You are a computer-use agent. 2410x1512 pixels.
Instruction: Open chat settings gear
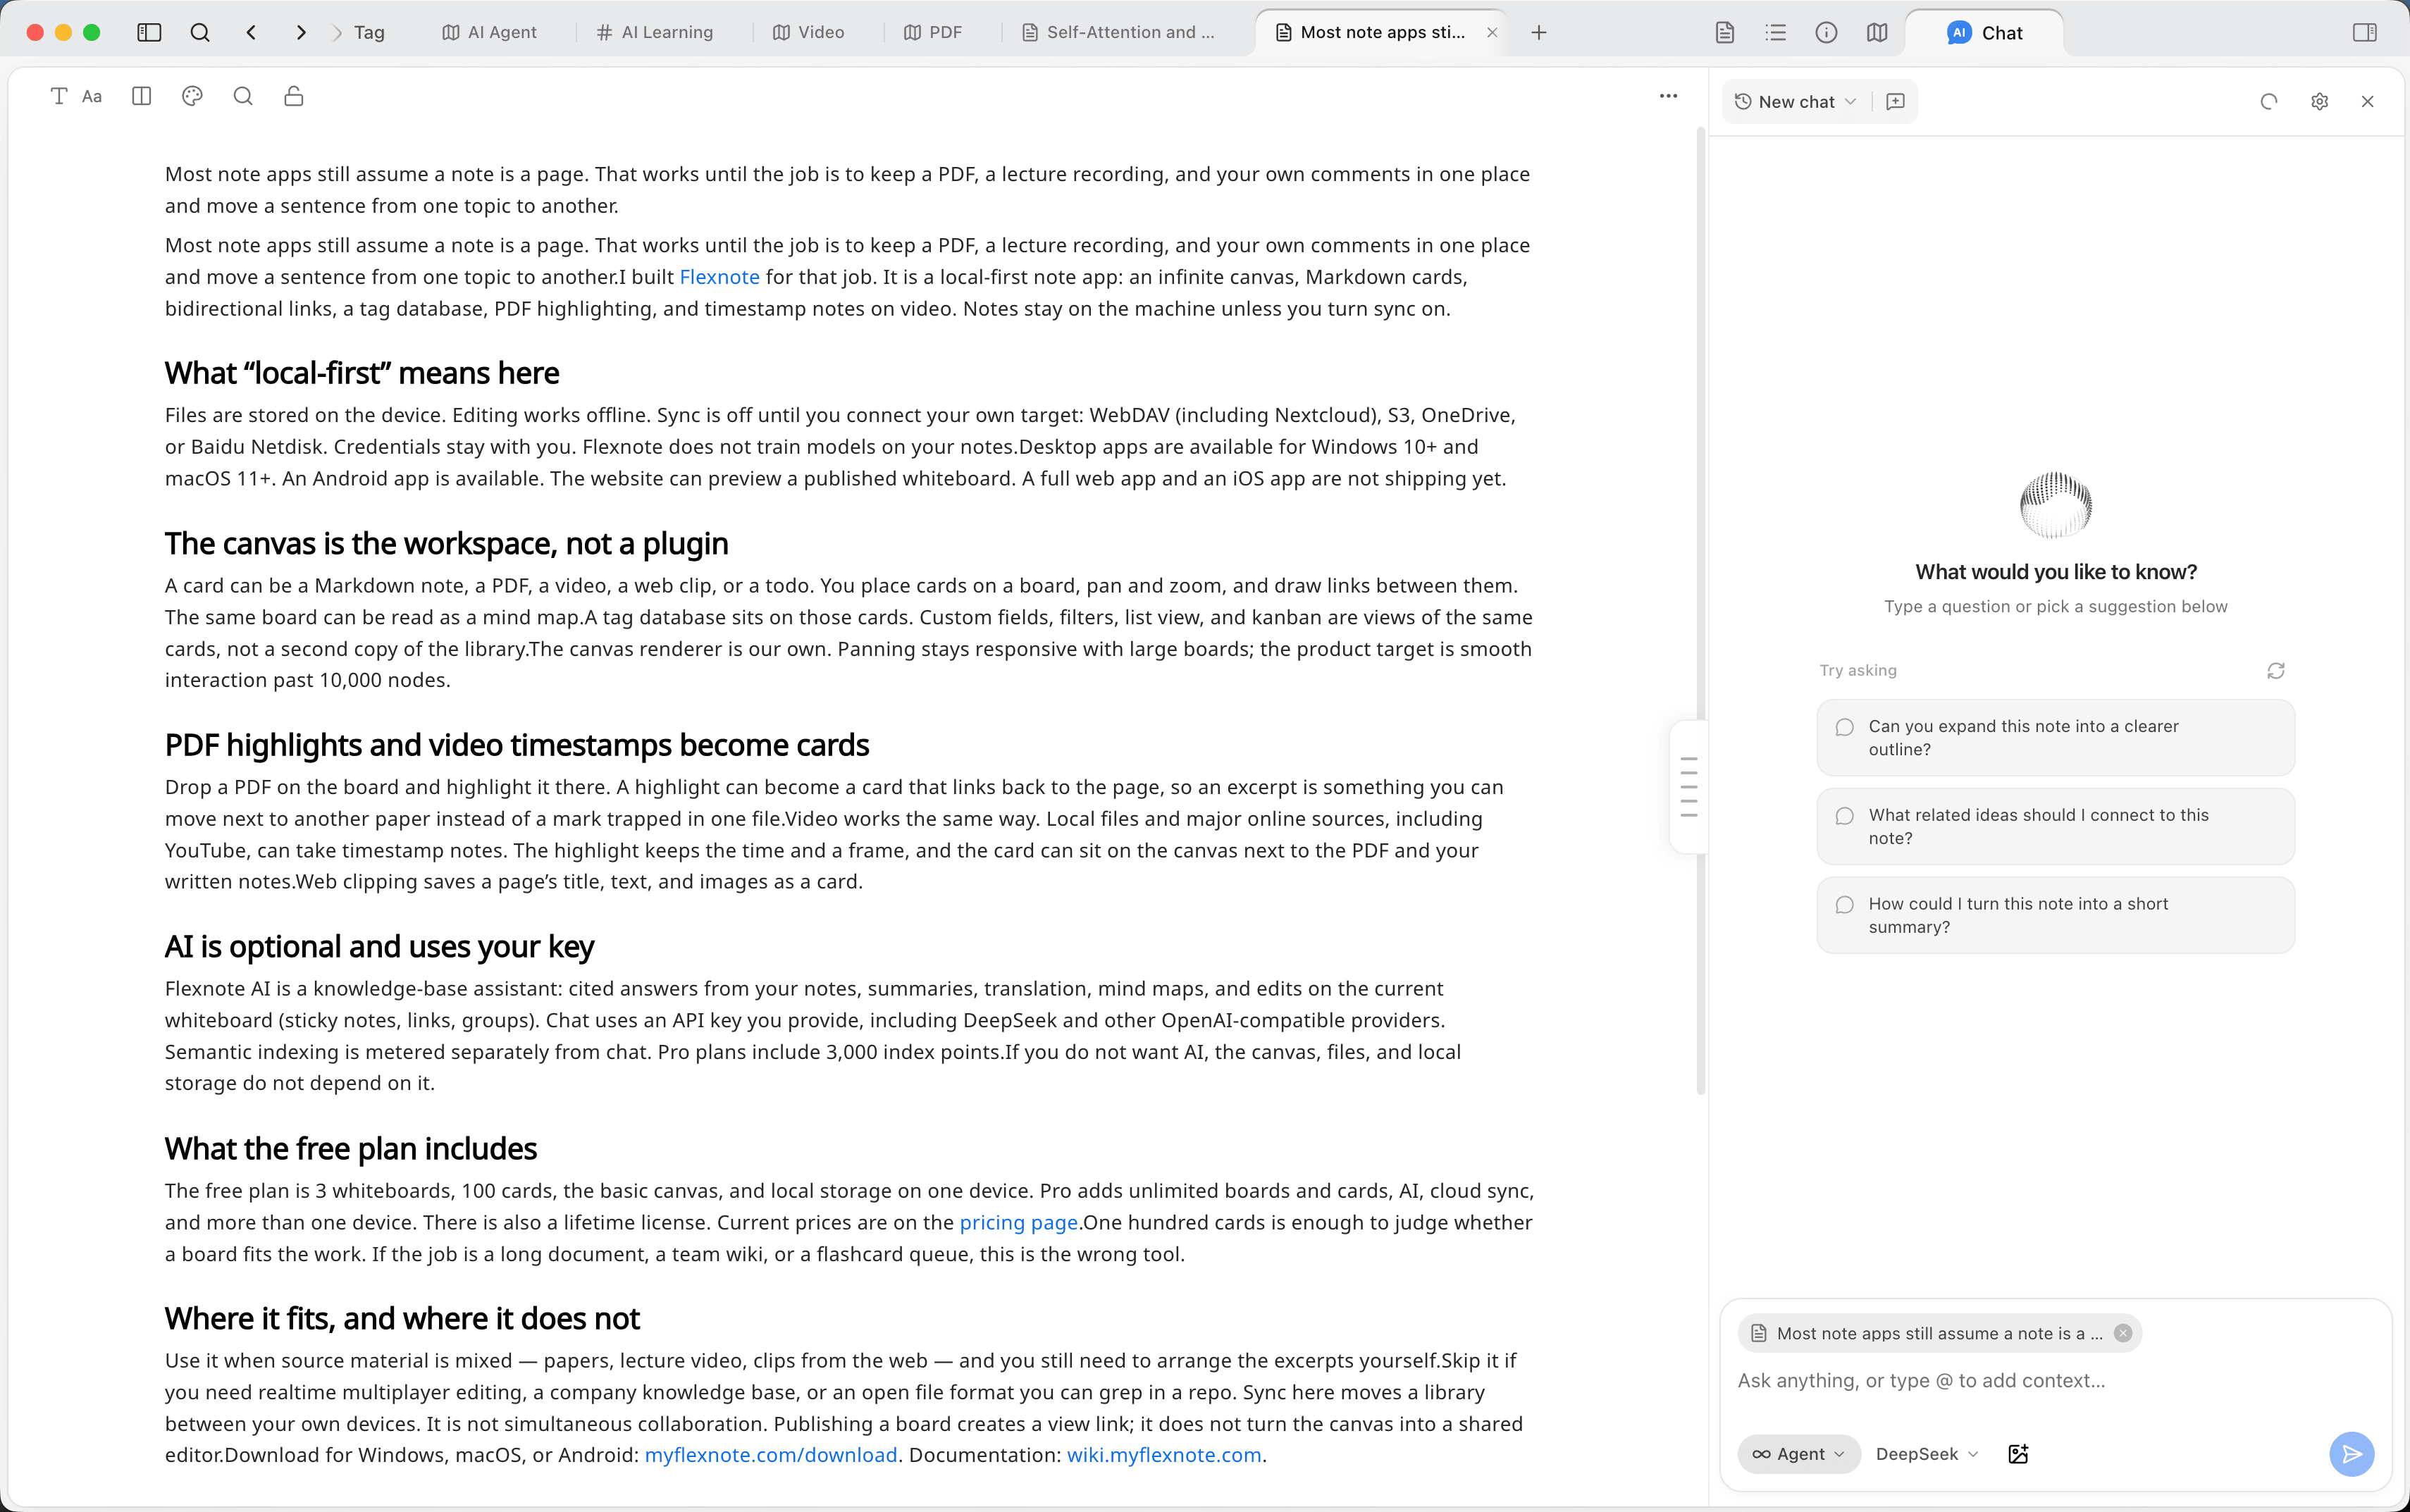(2320, 101)
